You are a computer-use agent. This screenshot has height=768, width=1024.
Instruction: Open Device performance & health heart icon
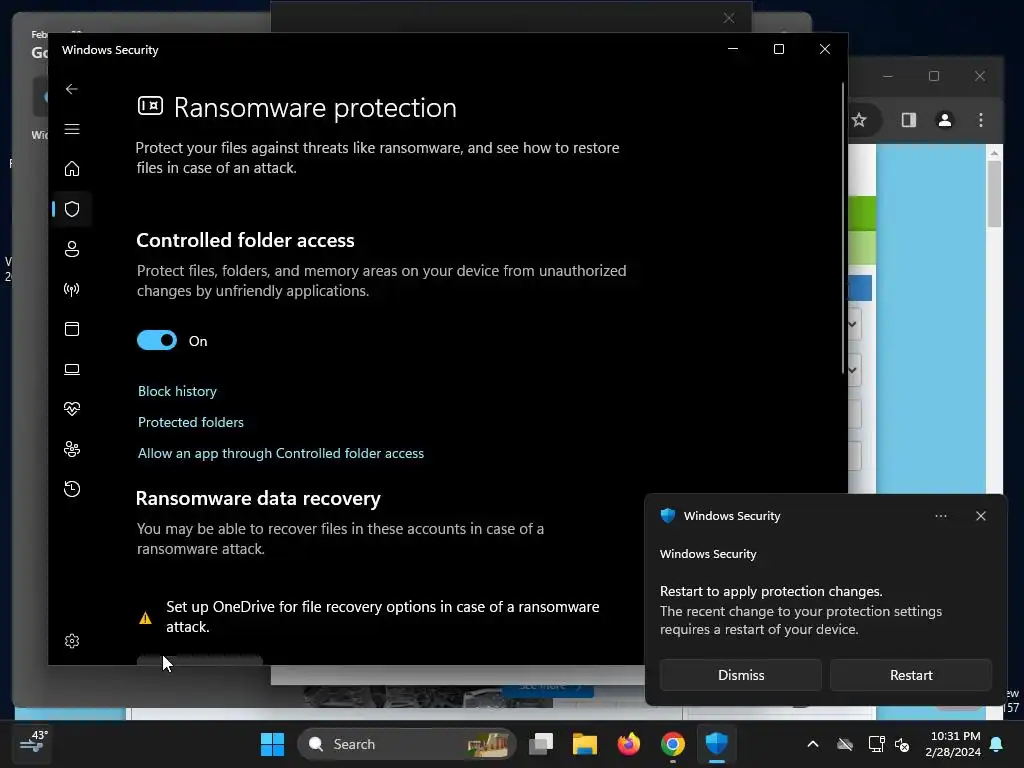[72, 409]
